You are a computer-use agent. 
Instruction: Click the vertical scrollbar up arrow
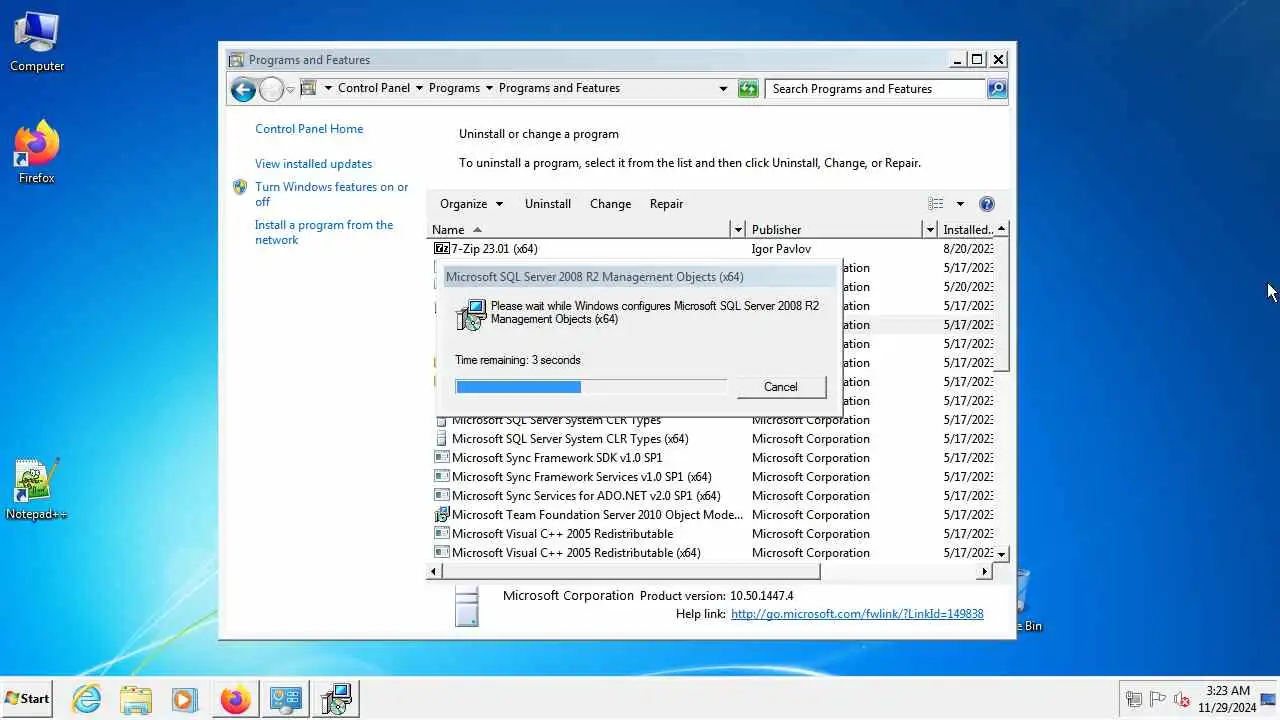[x=1002, y=229]
